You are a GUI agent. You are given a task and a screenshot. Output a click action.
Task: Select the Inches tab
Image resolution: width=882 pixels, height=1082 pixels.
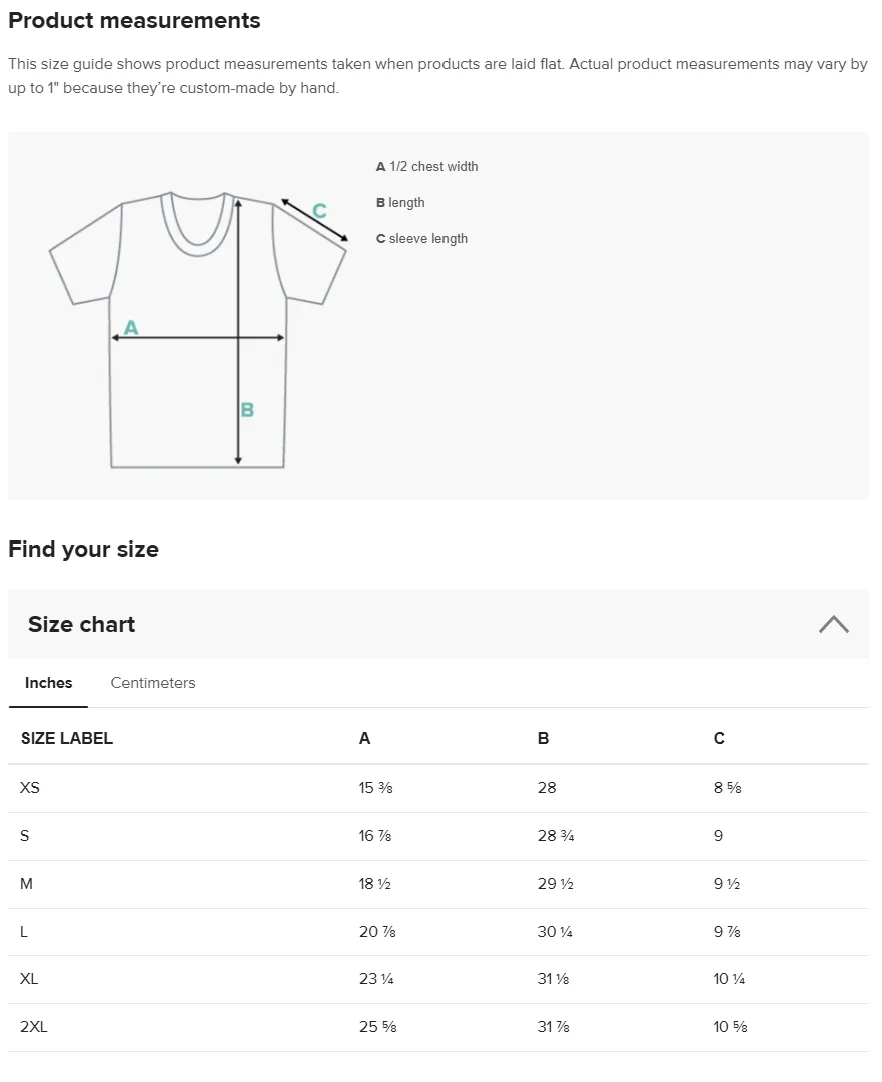click(48, 682)
